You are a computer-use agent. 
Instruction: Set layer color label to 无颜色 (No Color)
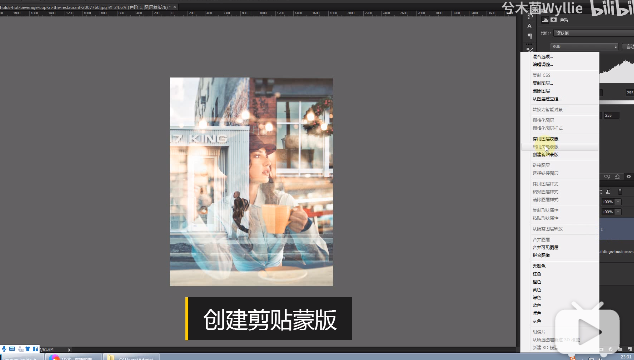click(x=539, y=266)
